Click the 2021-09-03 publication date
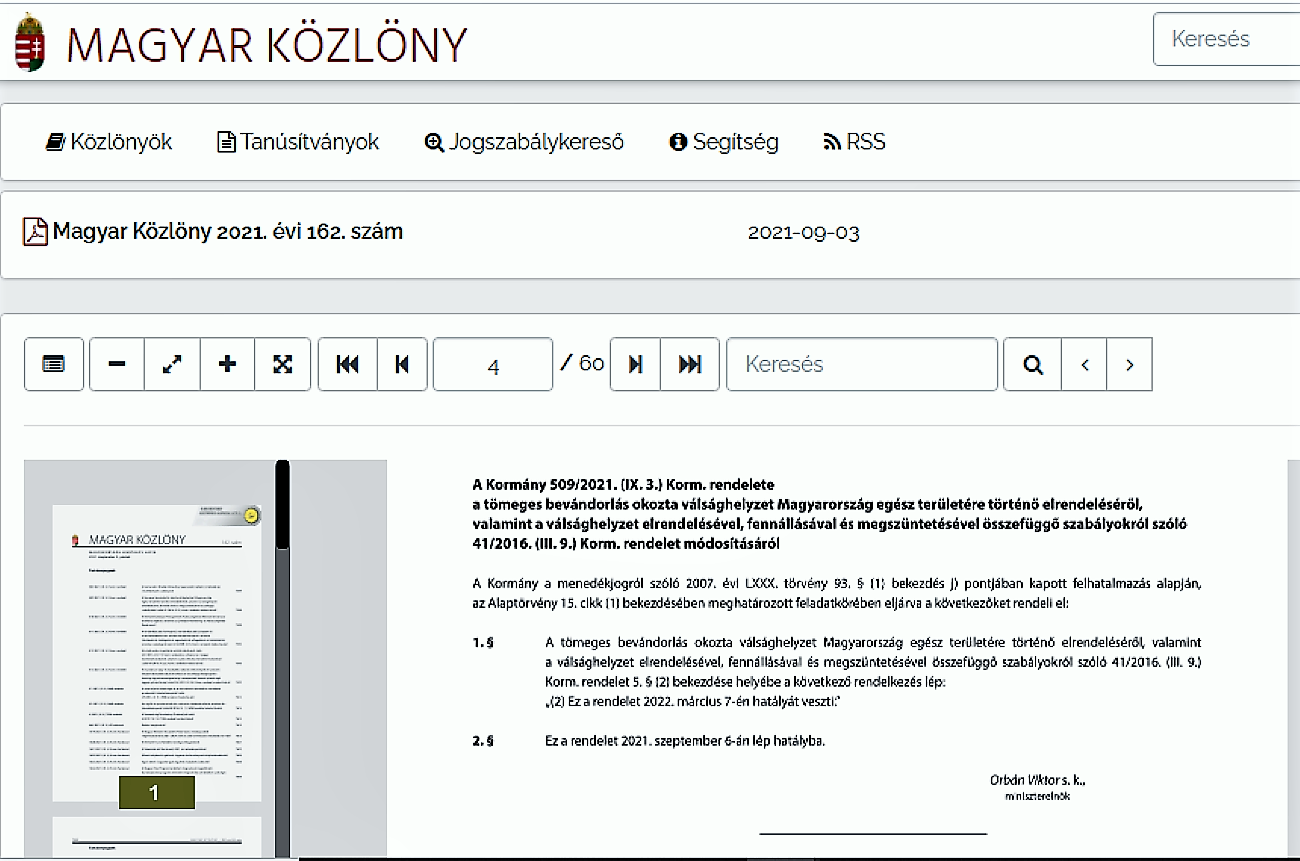This screenshot has height=861, width=1300. 804,234
